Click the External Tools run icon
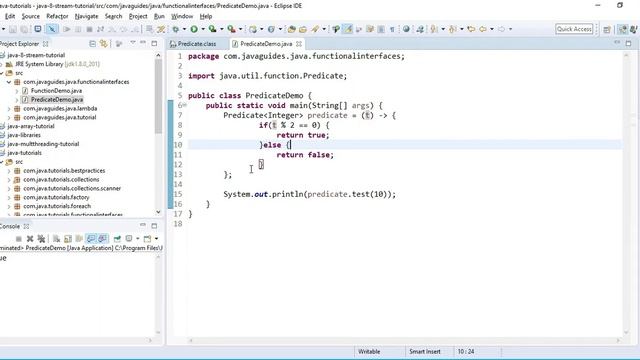Viewport: 640px width, 360px height. 231,29
